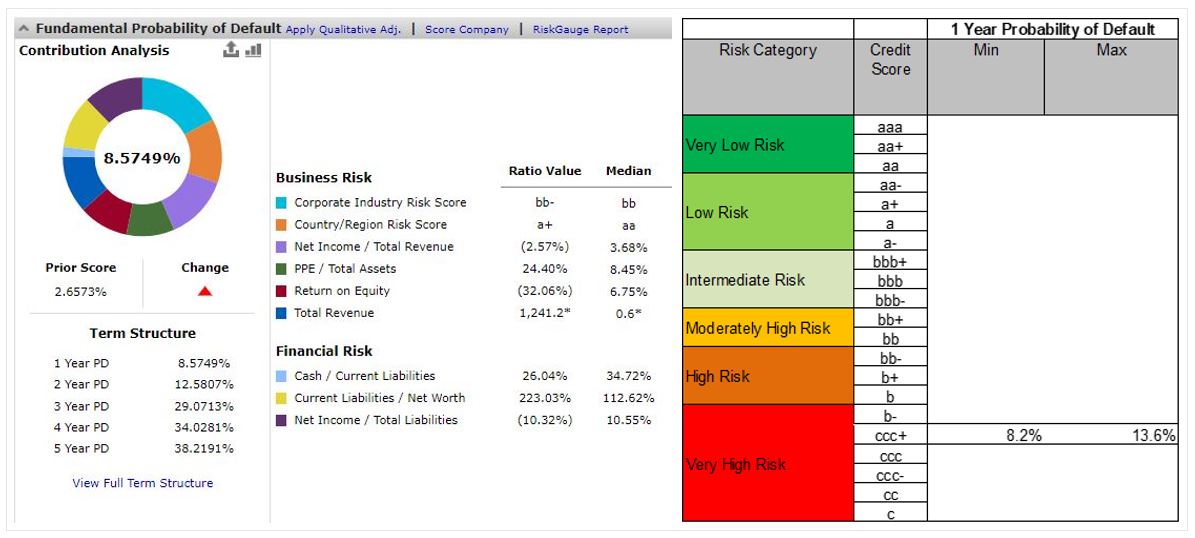
Task: Click the red Change up-arrow indicator
Action: click(205, 291)
